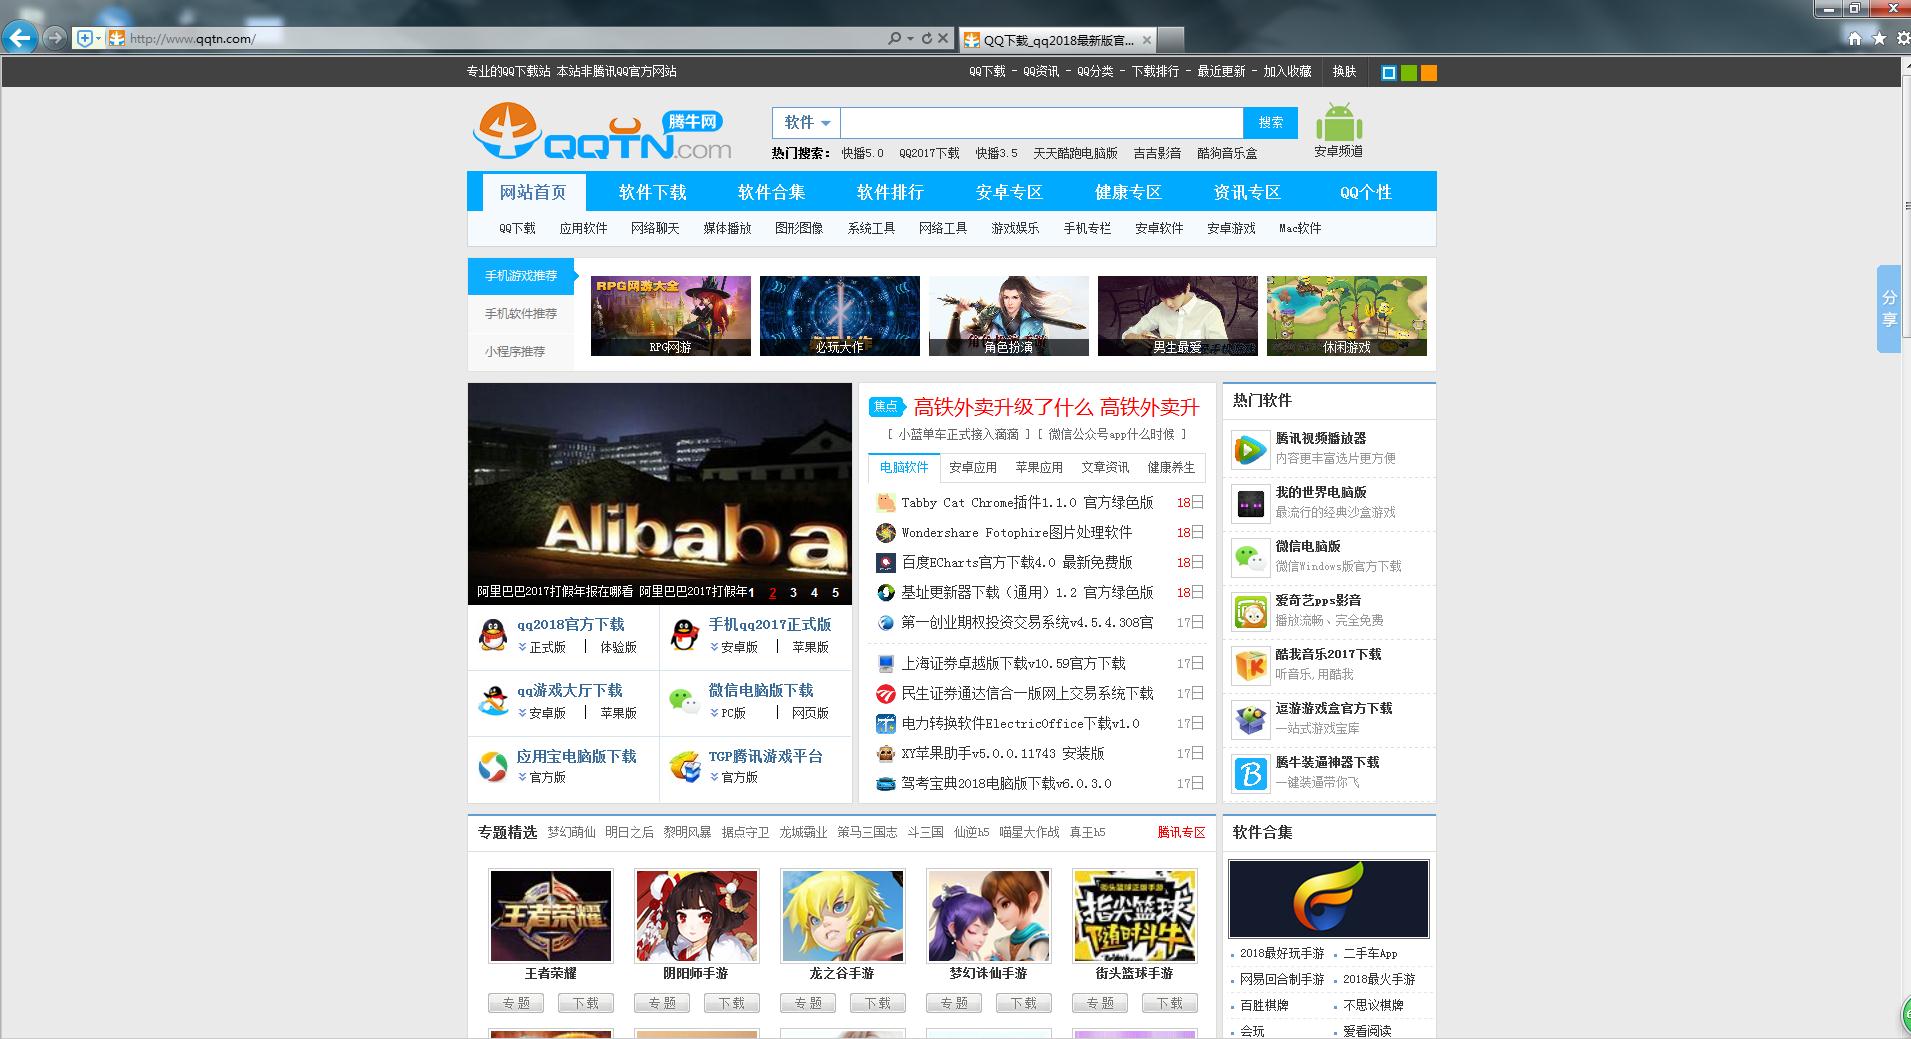This screenshot has height=1039, width=1911.
Task: Open the address bar dropdown arrow
Action: coord(910,39)
